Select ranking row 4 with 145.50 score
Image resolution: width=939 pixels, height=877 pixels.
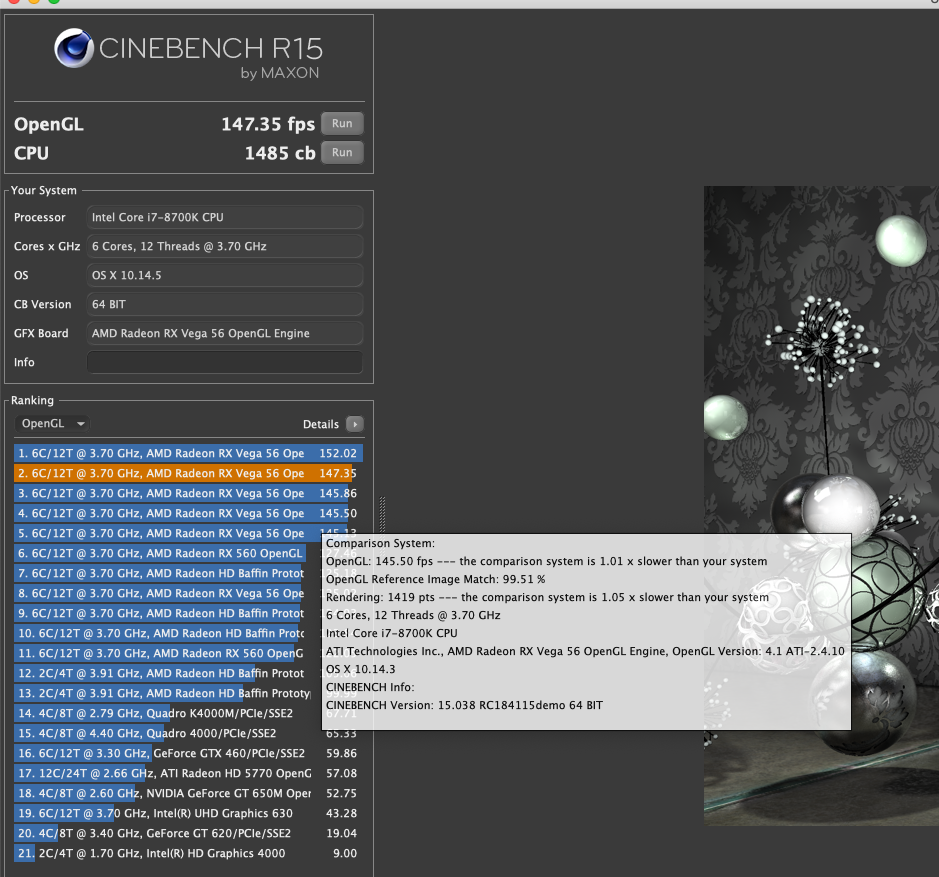188,513
